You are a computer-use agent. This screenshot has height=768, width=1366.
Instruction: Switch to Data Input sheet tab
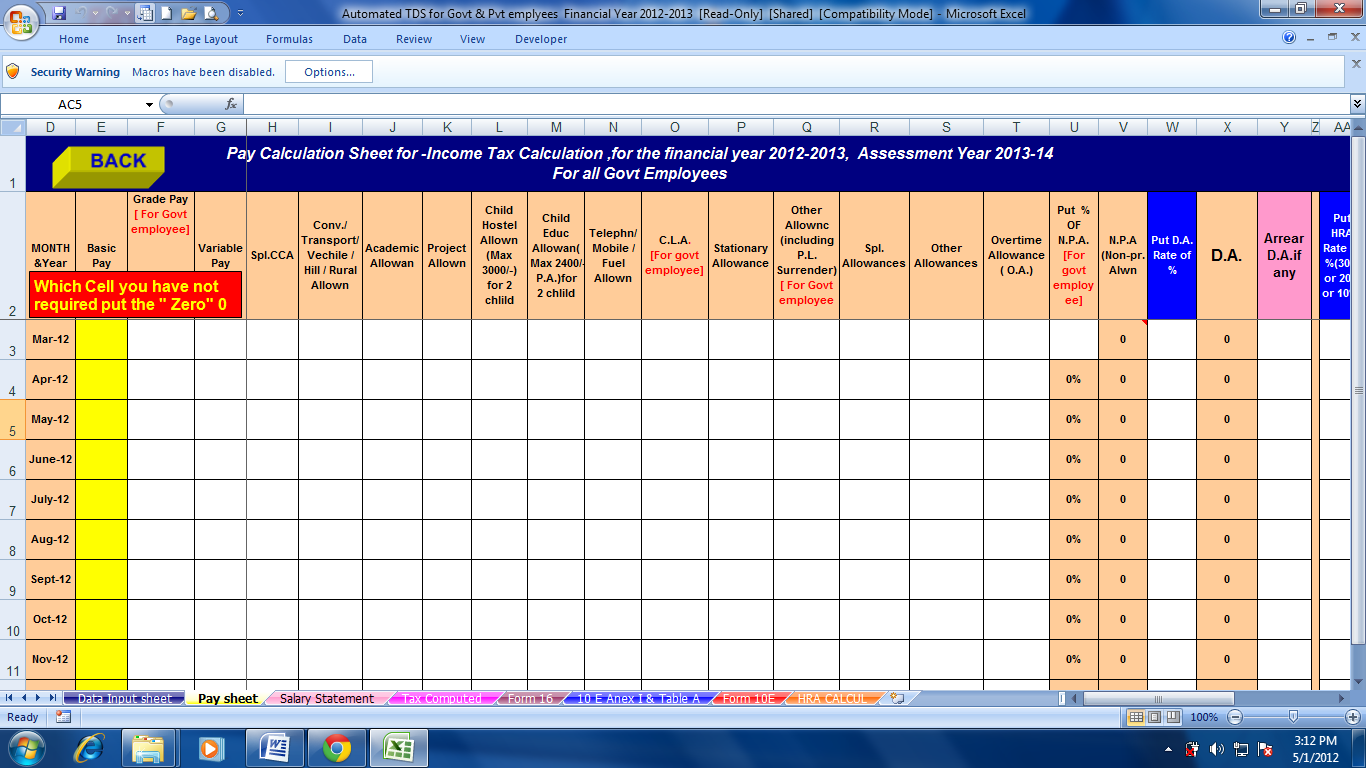(124, 699)
